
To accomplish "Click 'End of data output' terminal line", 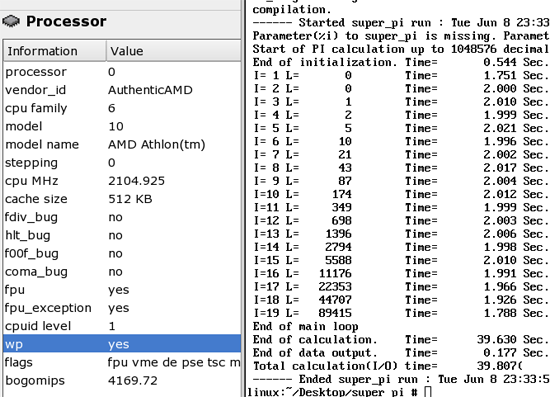I will tap(401, 353).
